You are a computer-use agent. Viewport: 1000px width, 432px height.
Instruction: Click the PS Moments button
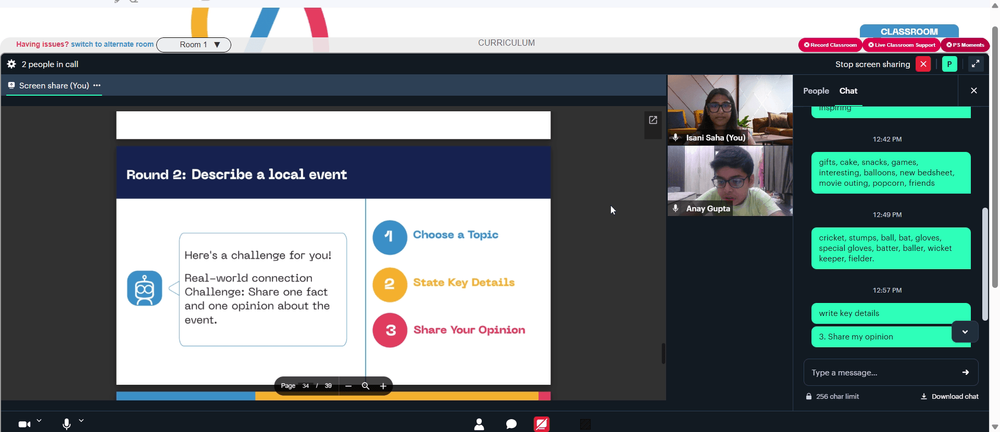click(x=965, y=45)
